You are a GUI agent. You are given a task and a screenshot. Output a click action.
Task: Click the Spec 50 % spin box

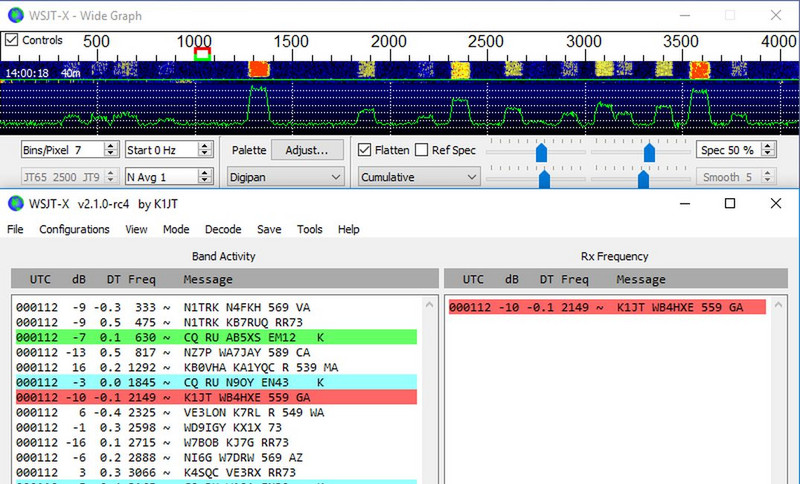[736, 150]
